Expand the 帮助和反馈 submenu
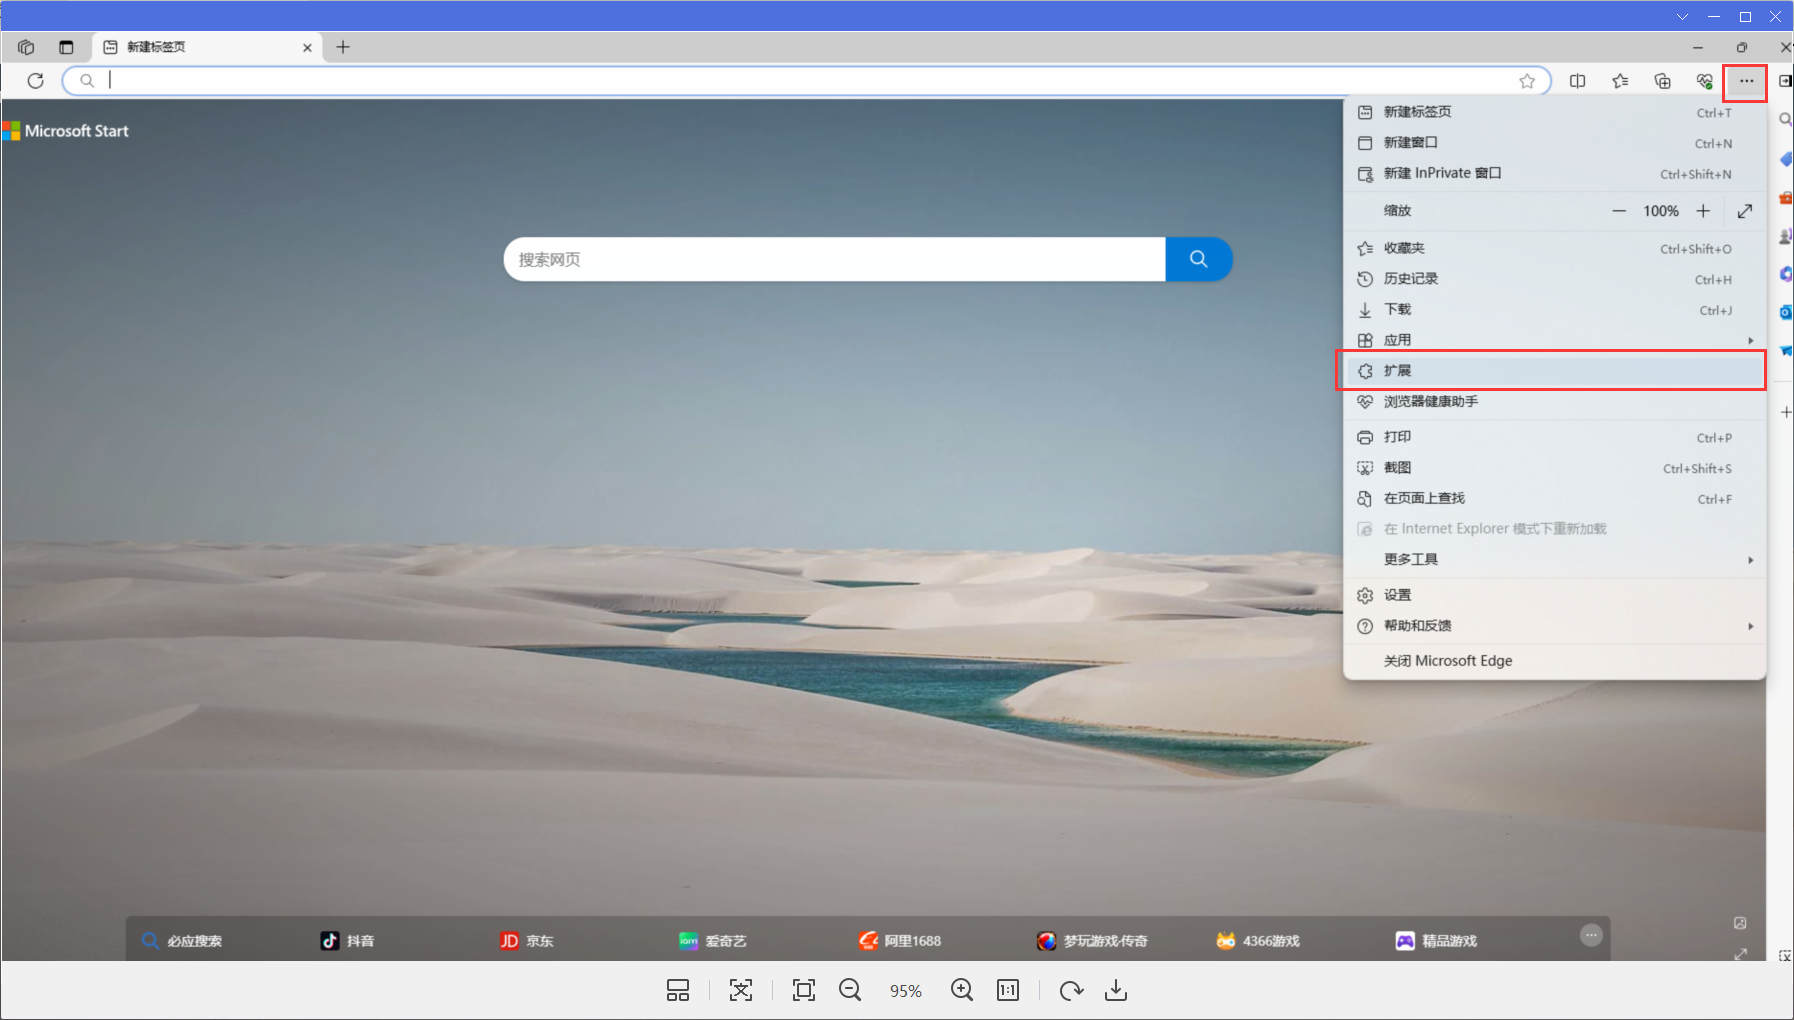Image resolution: width=1794 pixels, height=1020 pixels. [x=1555, y=626]
